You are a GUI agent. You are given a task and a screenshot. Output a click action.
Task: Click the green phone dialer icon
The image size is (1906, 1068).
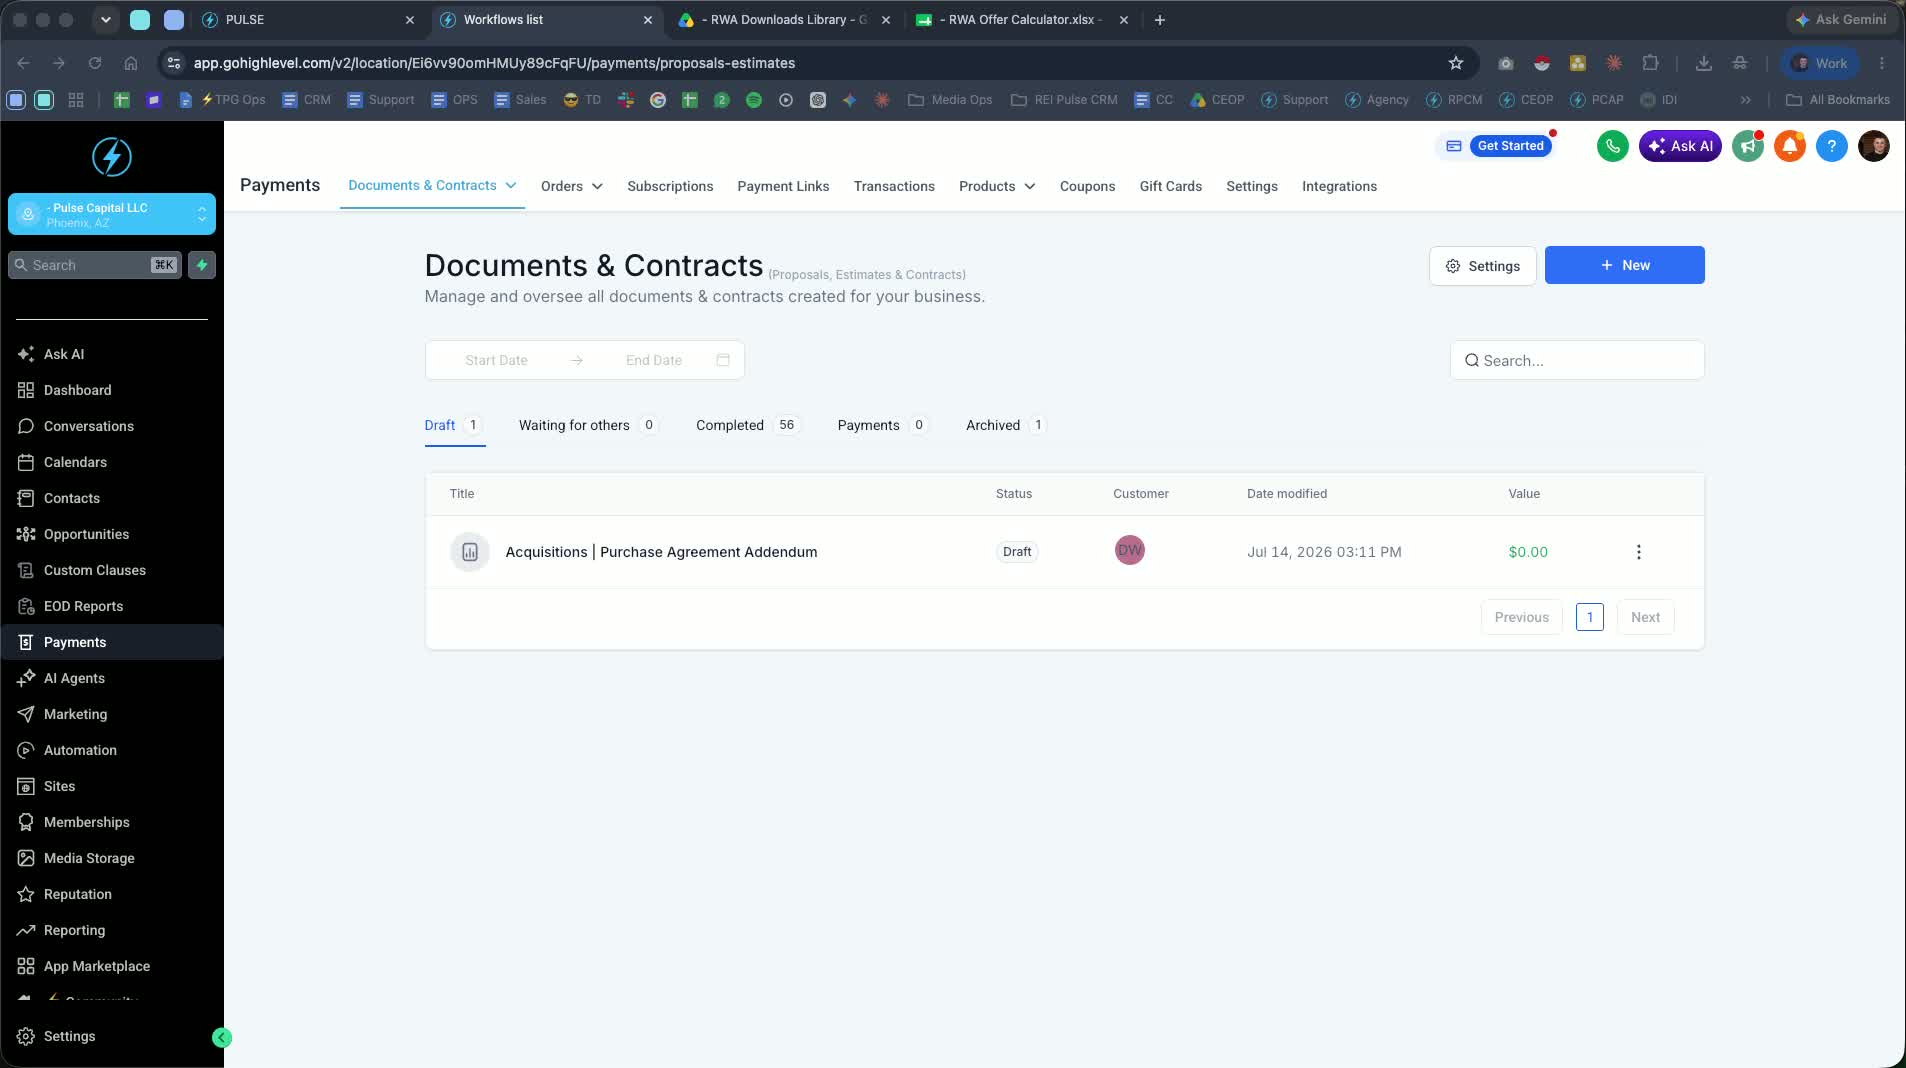[1612, 146]
